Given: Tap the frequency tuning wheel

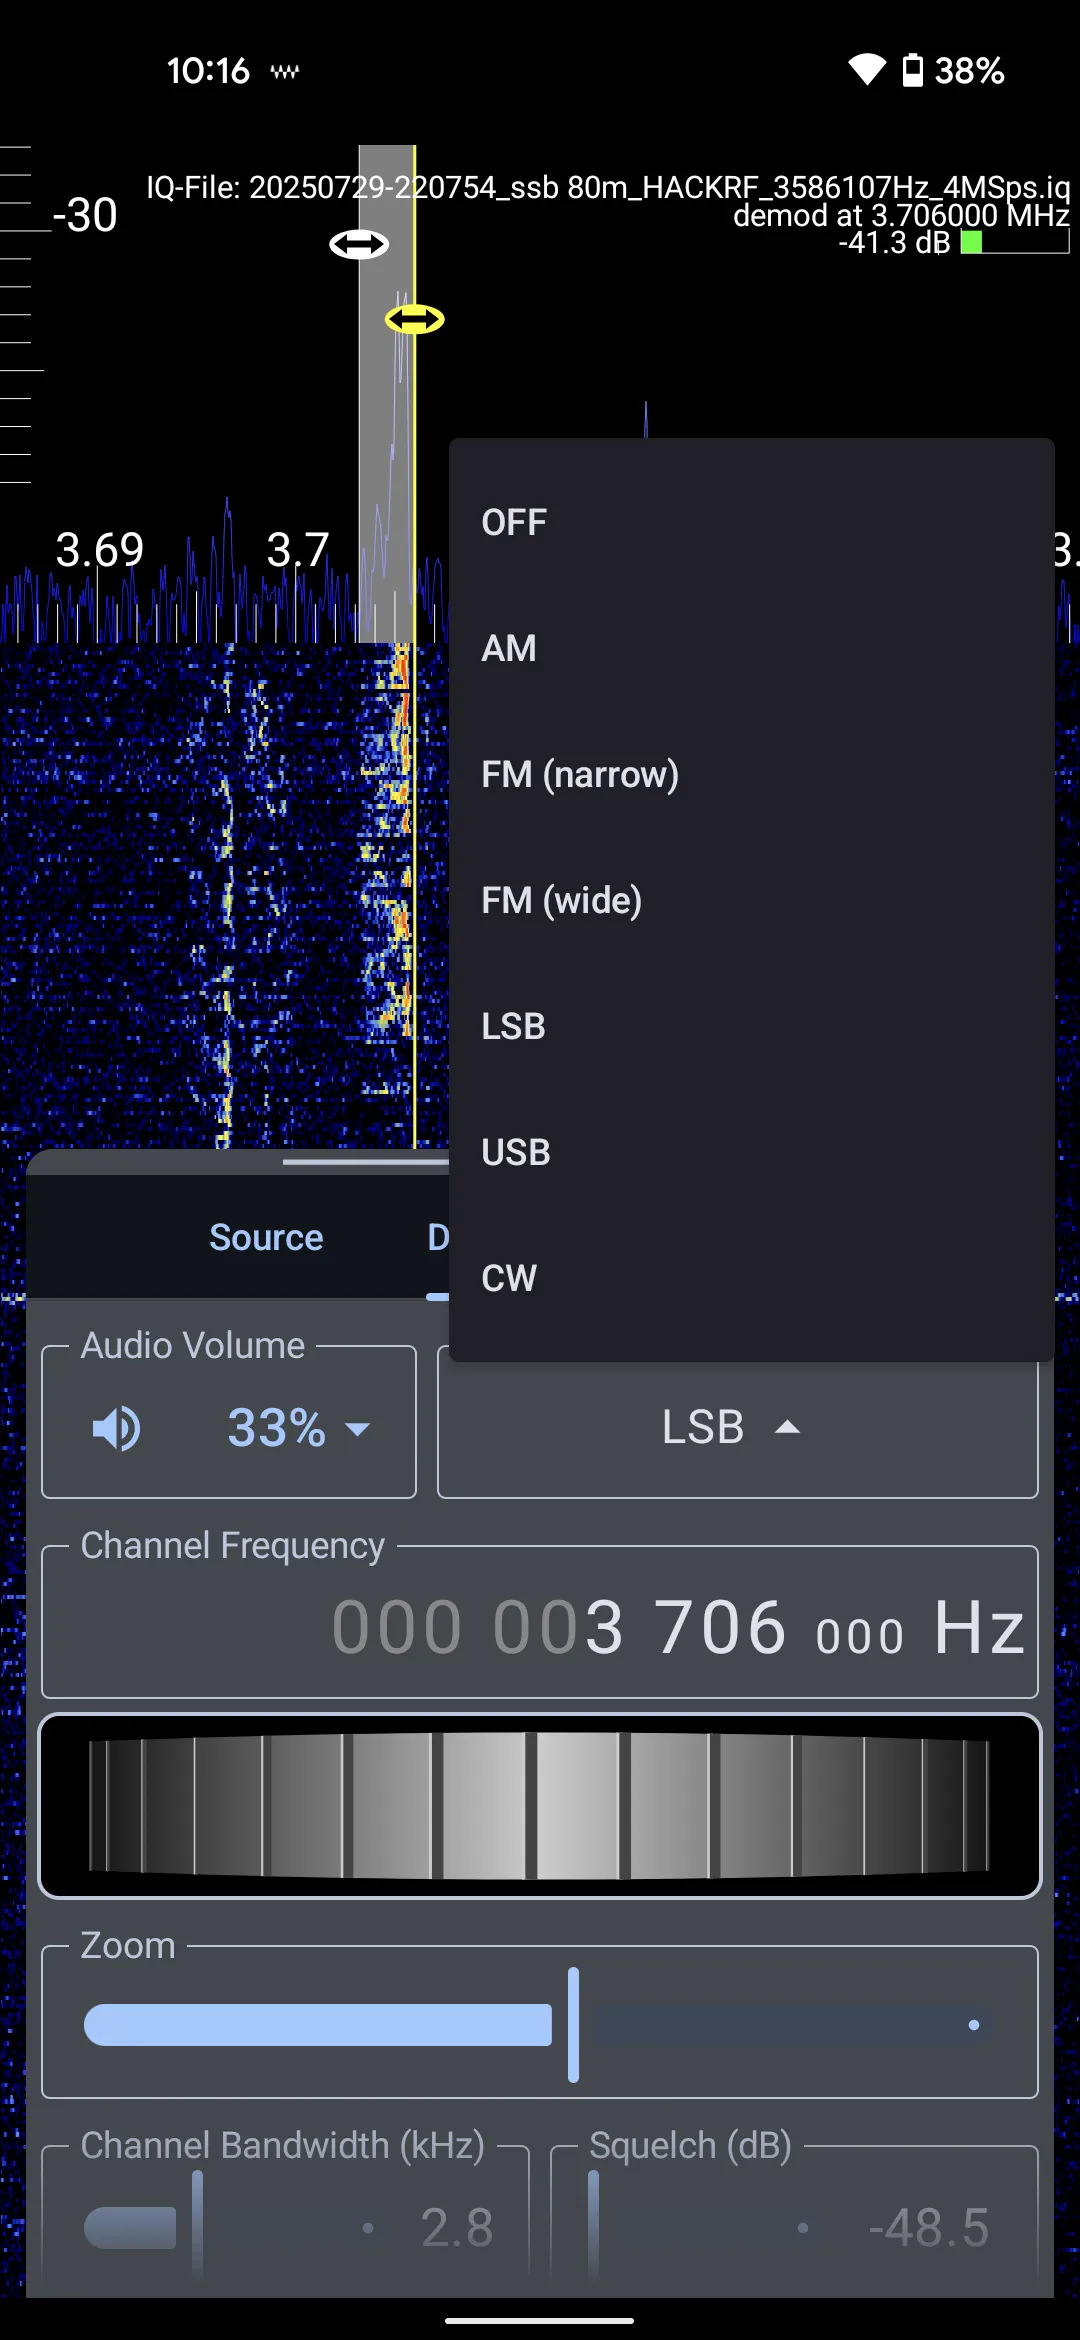Looking at the screenshot, I should 540,1805.
